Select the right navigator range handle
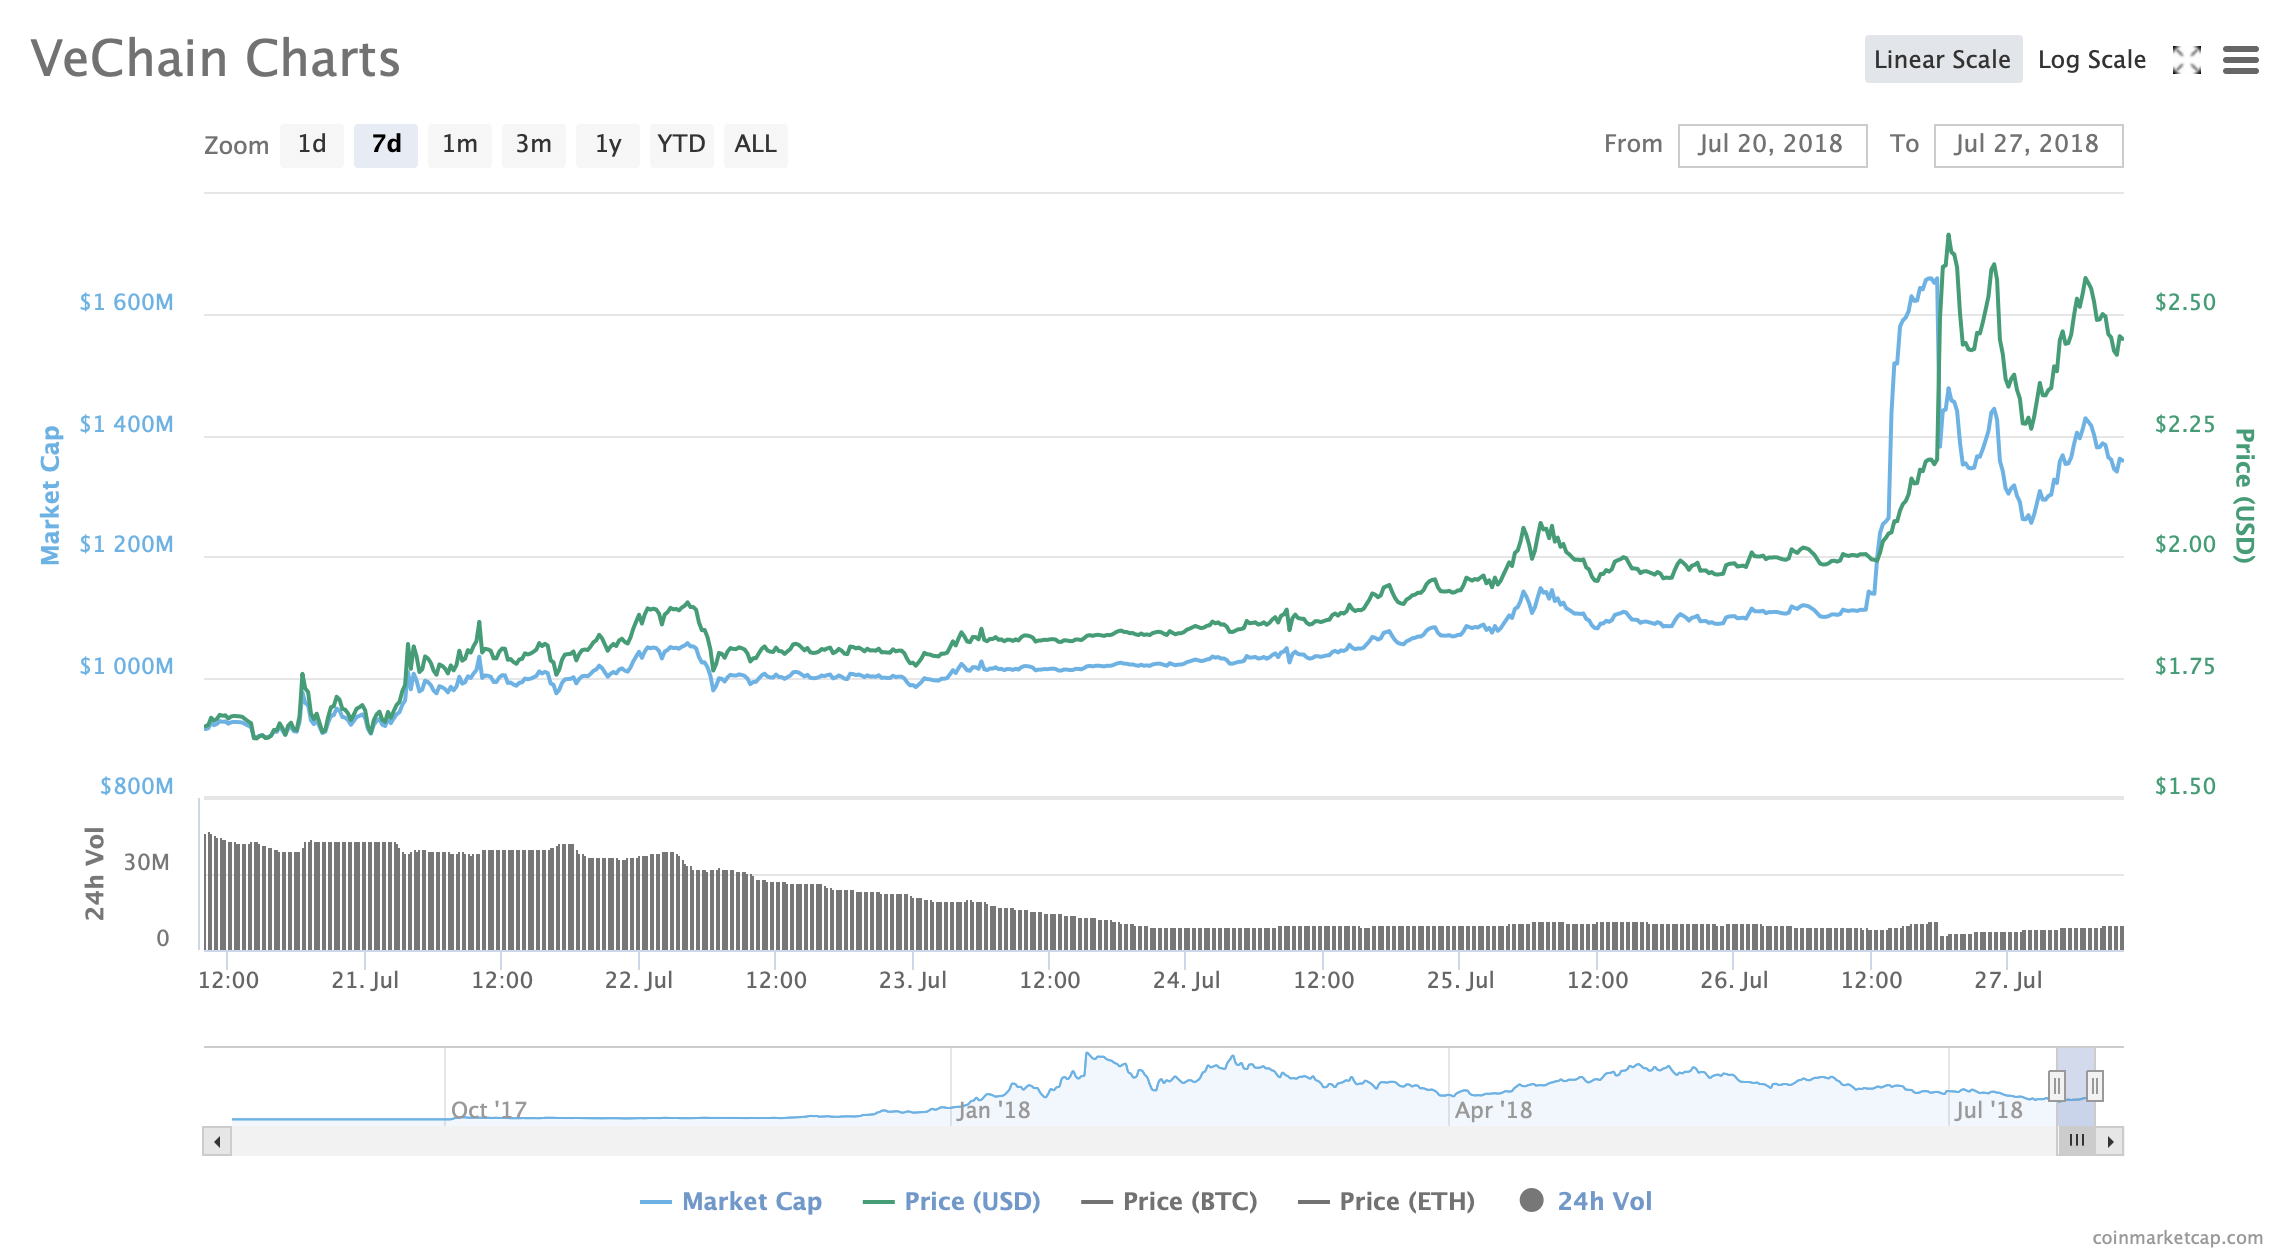 tap(2095, 1085)
